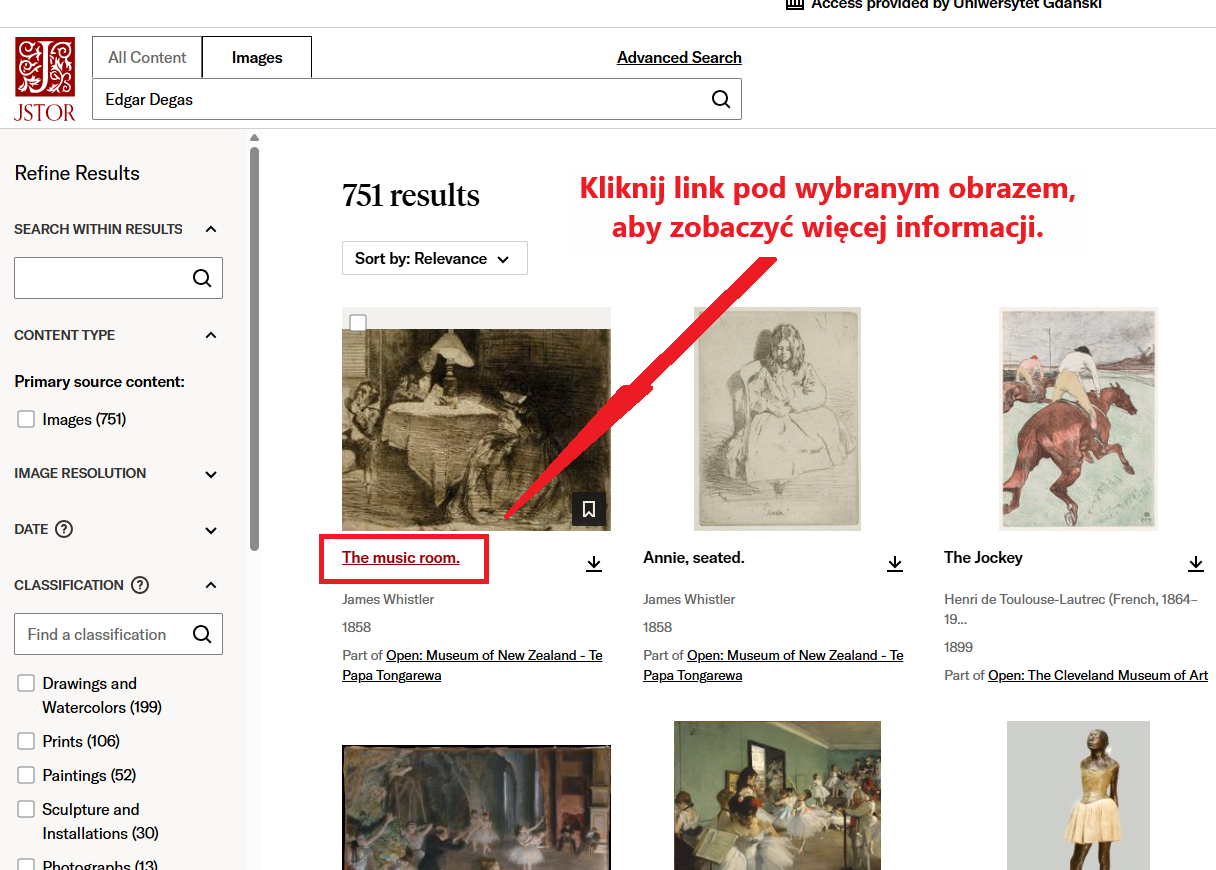The image size is (1216, 870).
Task: Download The Jockey image
Action: (1195, 564)
